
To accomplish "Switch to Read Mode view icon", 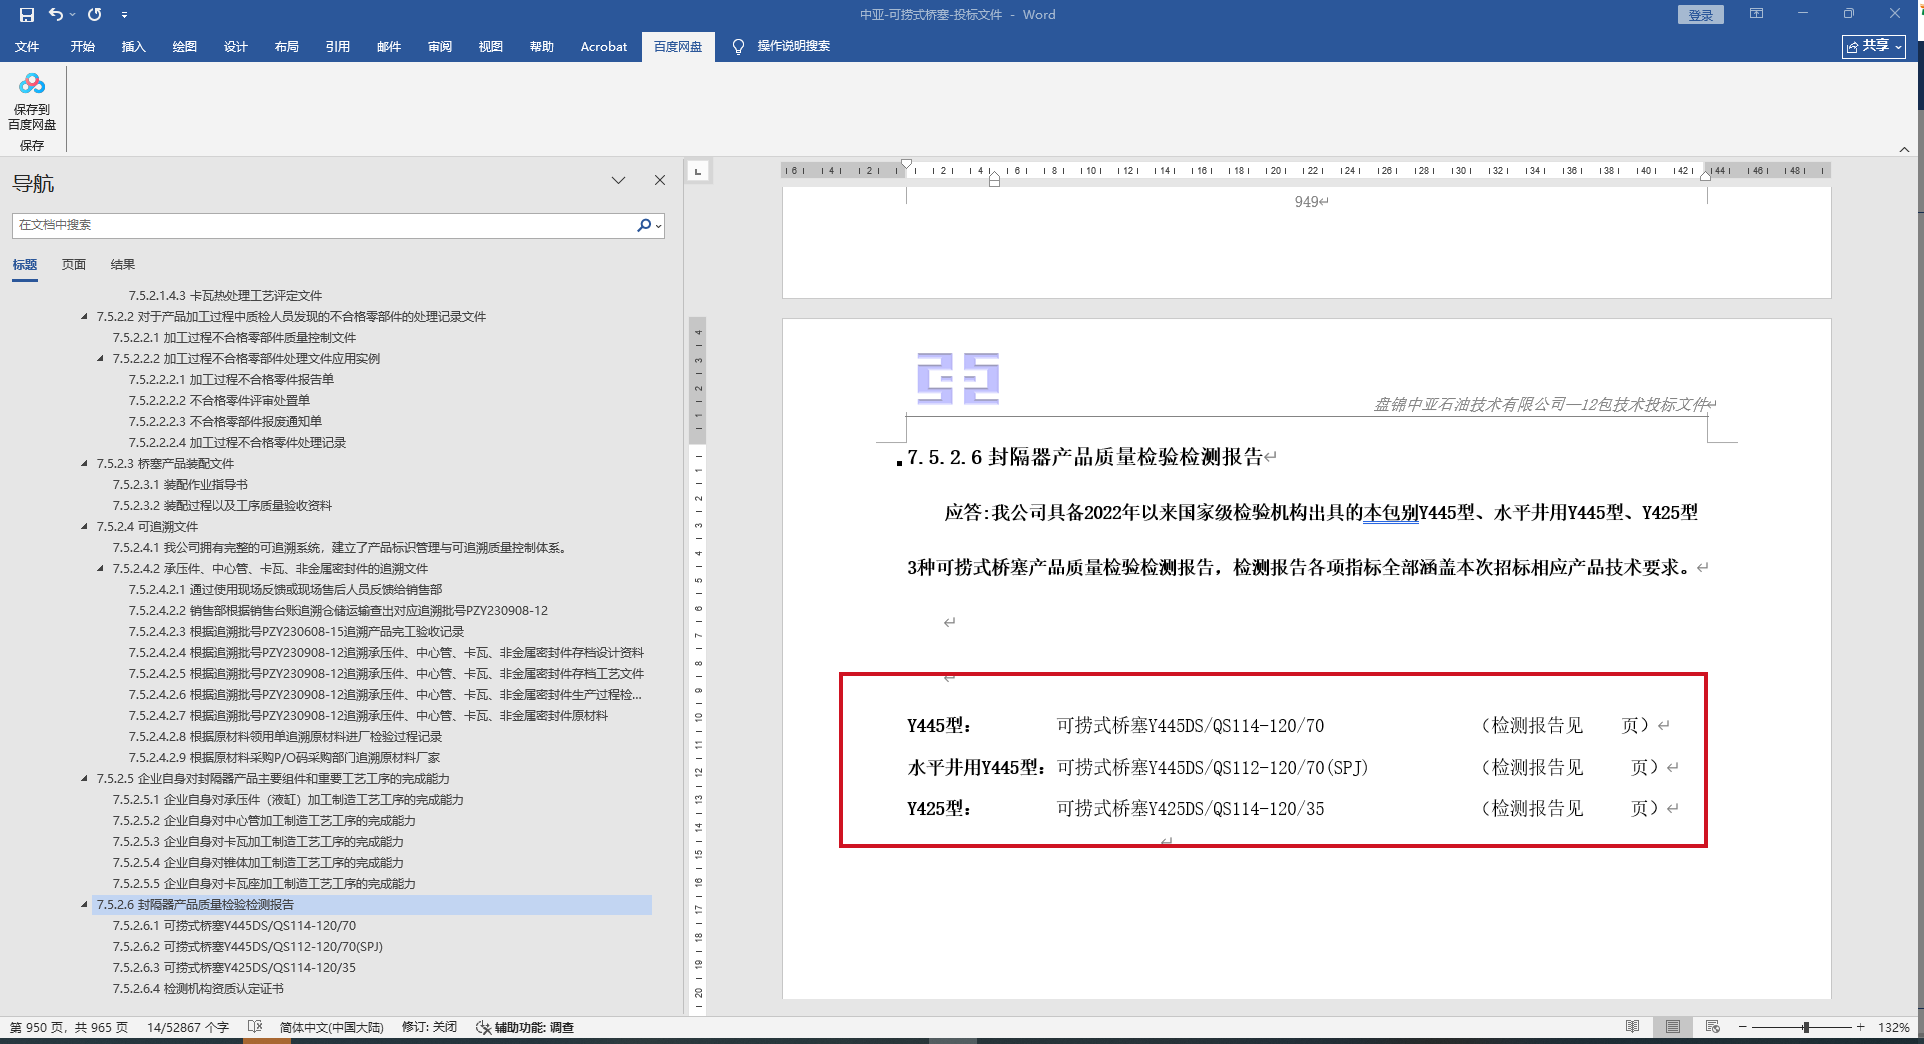I will [1632, 1027].
